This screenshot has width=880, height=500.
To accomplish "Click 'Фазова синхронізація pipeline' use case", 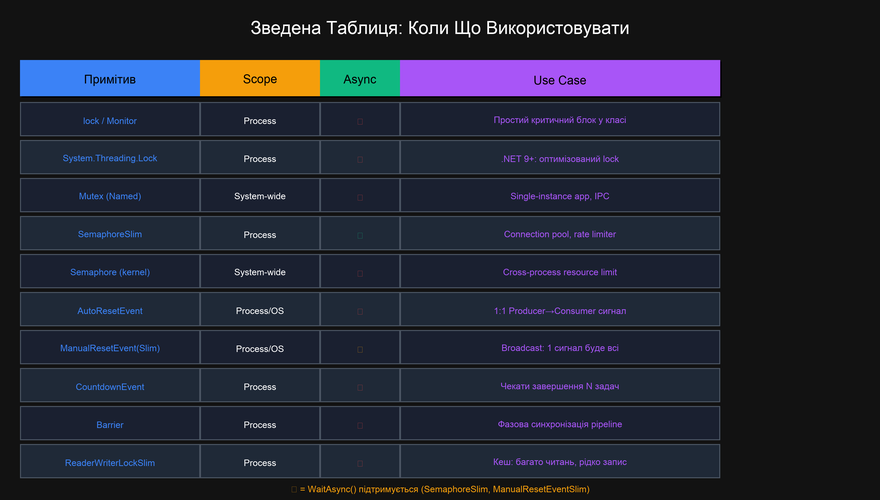I will click(x=560, y=424).
